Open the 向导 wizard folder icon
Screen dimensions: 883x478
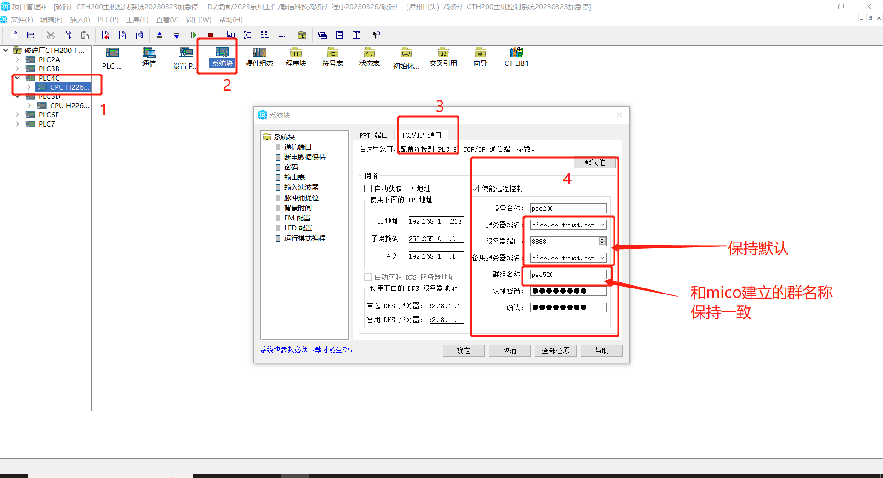(x=480, y=57)
